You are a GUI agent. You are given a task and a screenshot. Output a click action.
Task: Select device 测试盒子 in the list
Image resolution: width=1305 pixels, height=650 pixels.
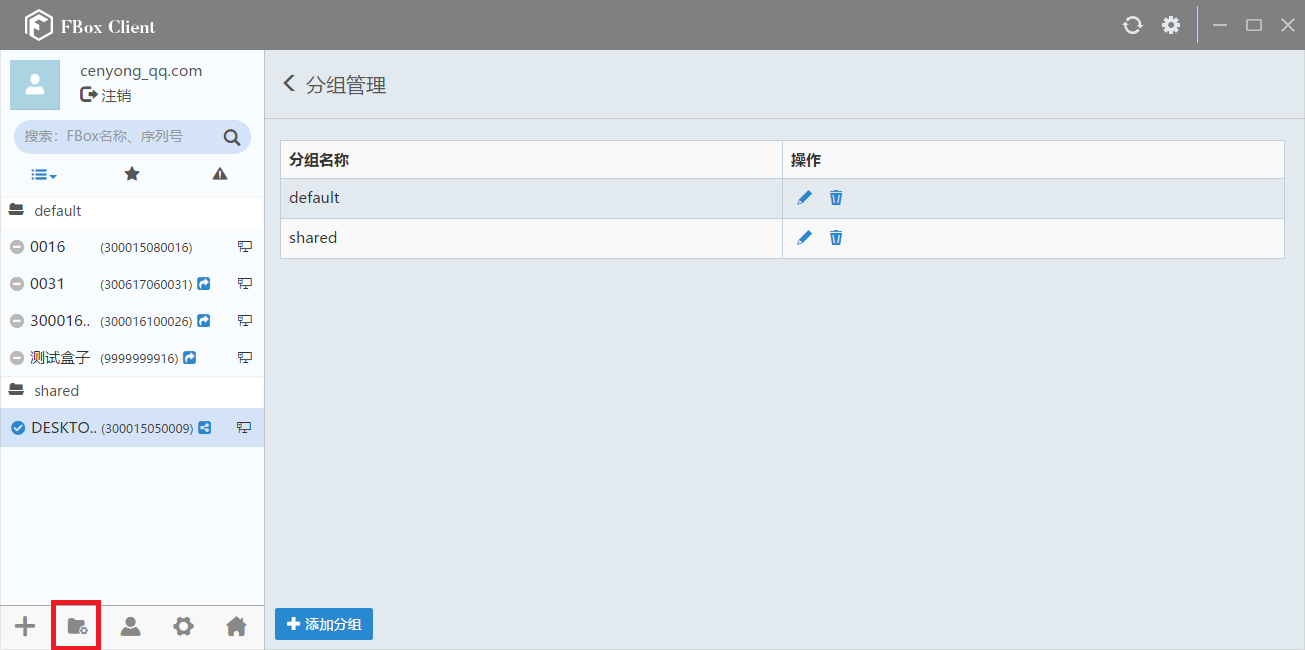(132, 358)
